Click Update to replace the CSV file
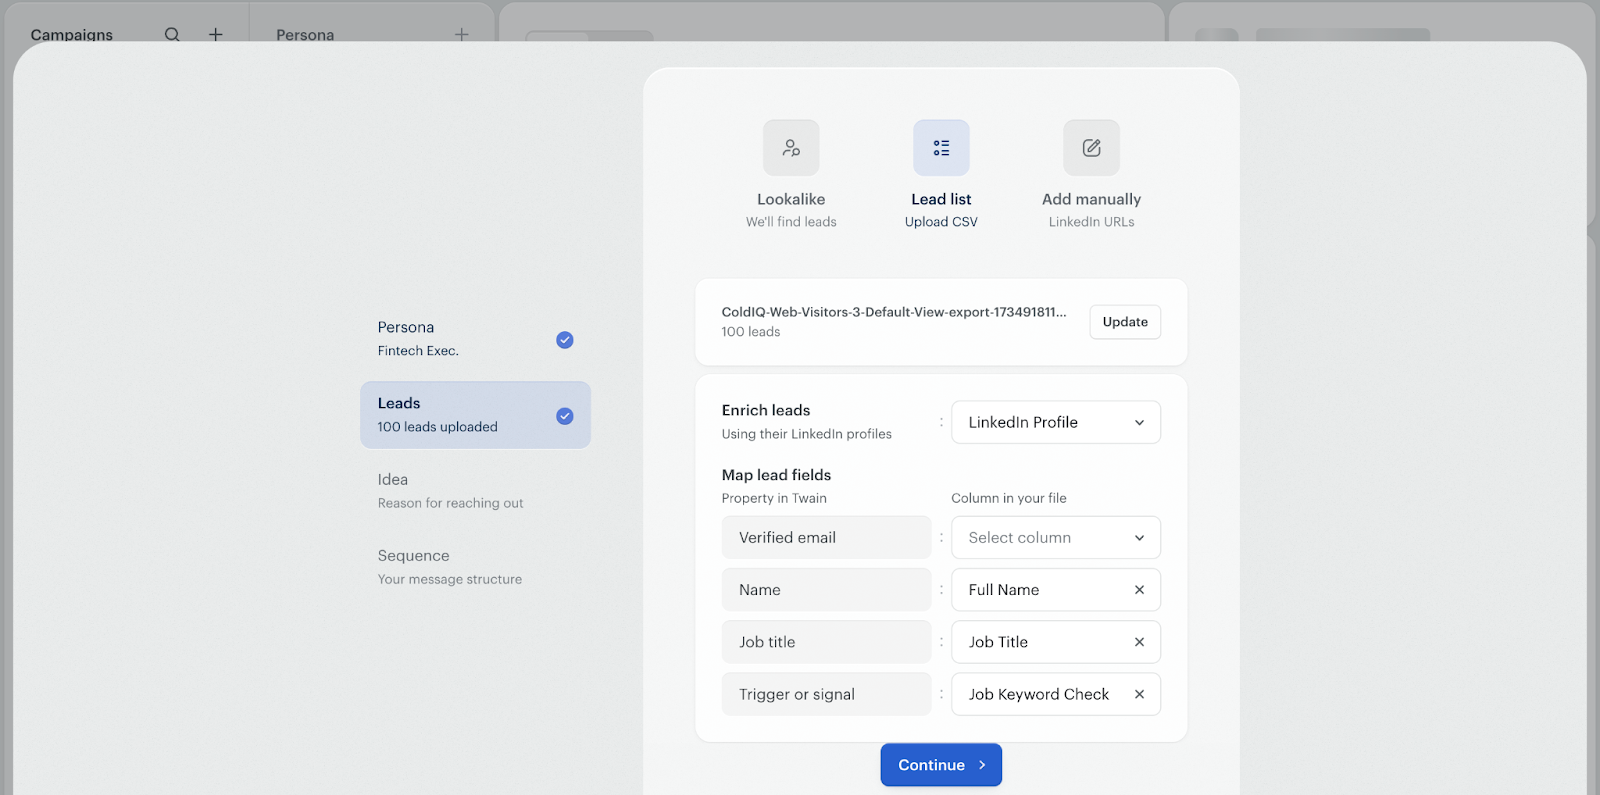1600x795 pixels. tap(1125, 322)
